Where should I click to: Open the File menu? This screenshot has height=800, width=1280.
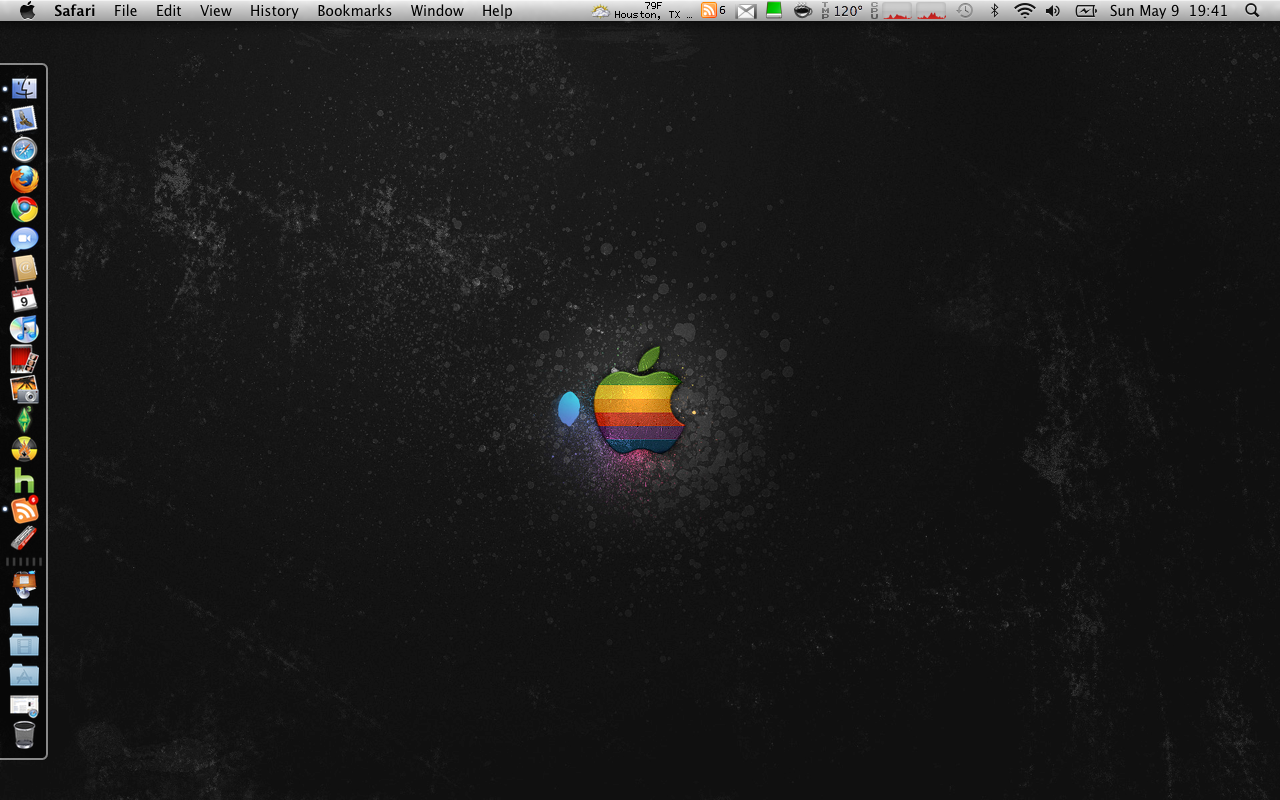click(x=126, y=11)
